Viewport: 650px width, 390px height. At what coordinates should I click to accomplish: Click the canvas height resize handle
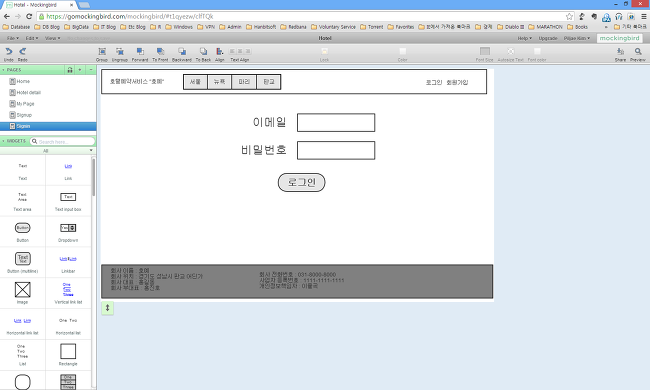click(107, 308)
